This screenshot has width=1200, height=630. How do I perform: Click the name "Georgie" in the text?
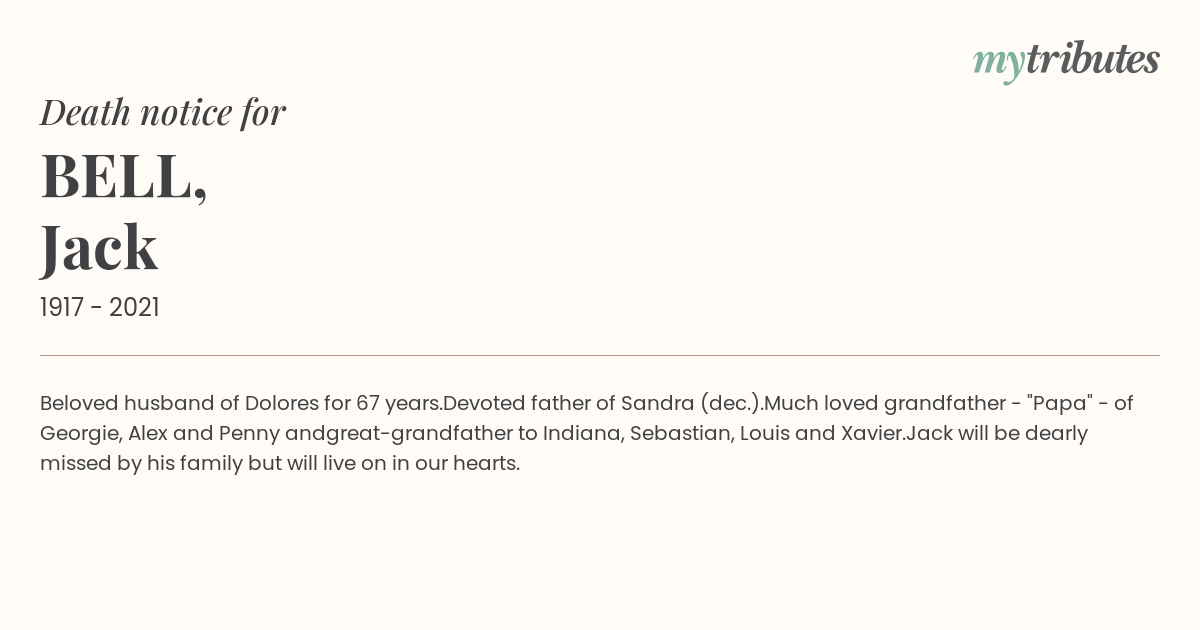coord(79,434)
